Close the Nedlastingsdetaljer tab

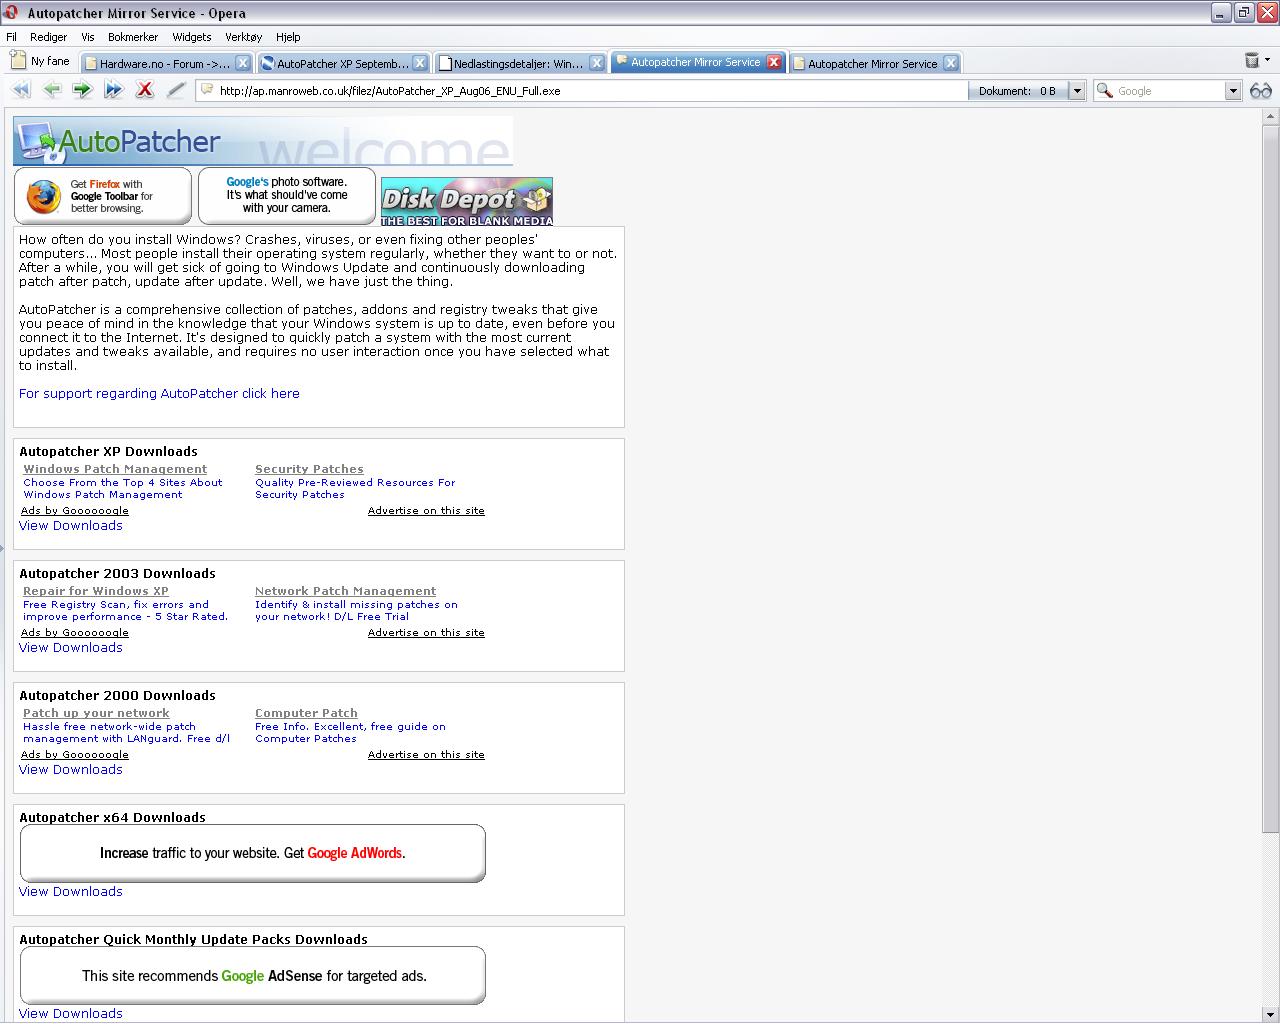(x=597, y=63)
